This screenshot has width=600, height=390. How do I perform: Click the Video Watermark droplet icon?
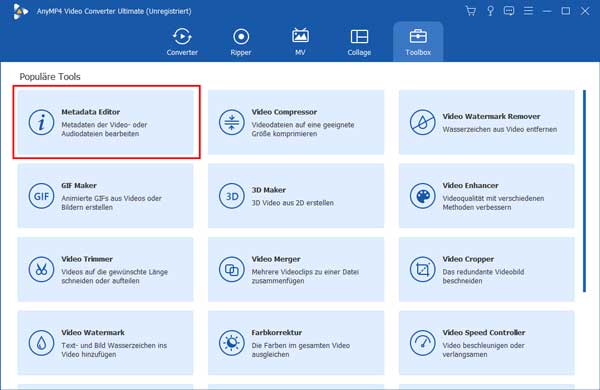41,343
